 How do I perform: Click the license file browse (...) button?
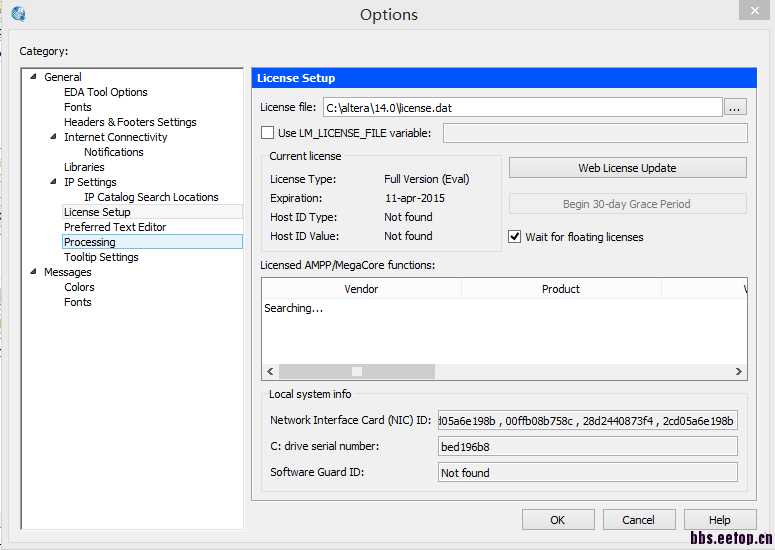[x=735, y=107]
